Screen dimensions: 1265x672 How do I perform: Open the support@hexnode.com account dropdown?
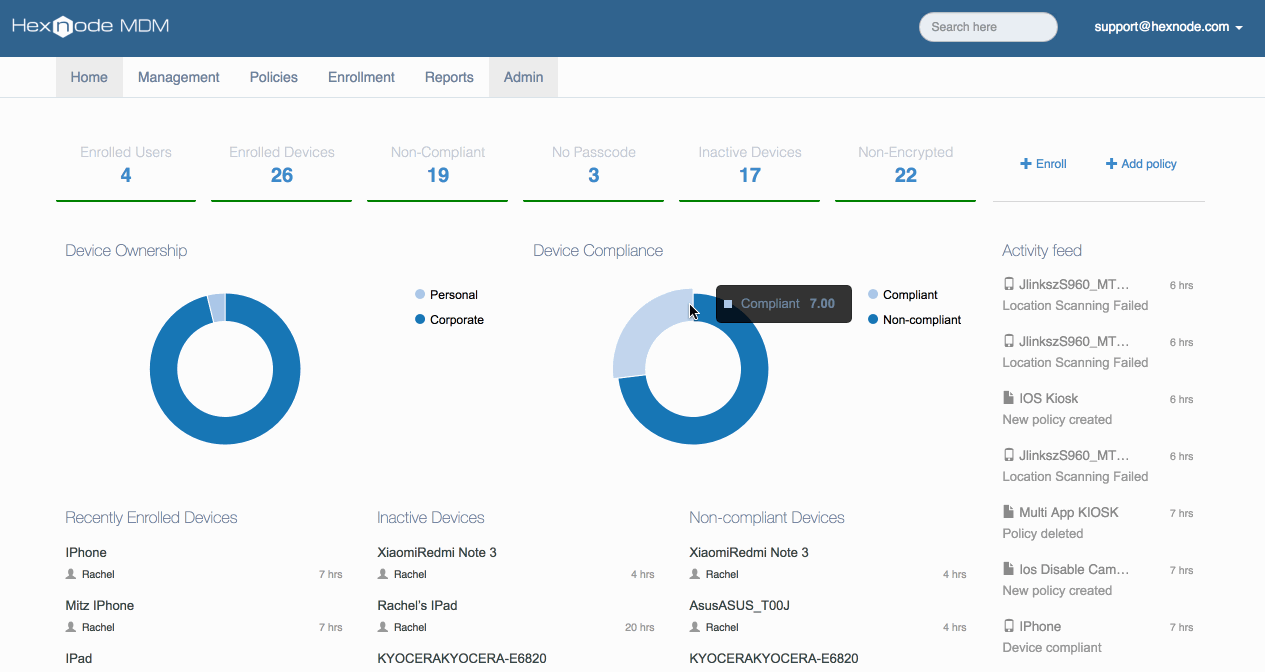[x=1168, y=27]
